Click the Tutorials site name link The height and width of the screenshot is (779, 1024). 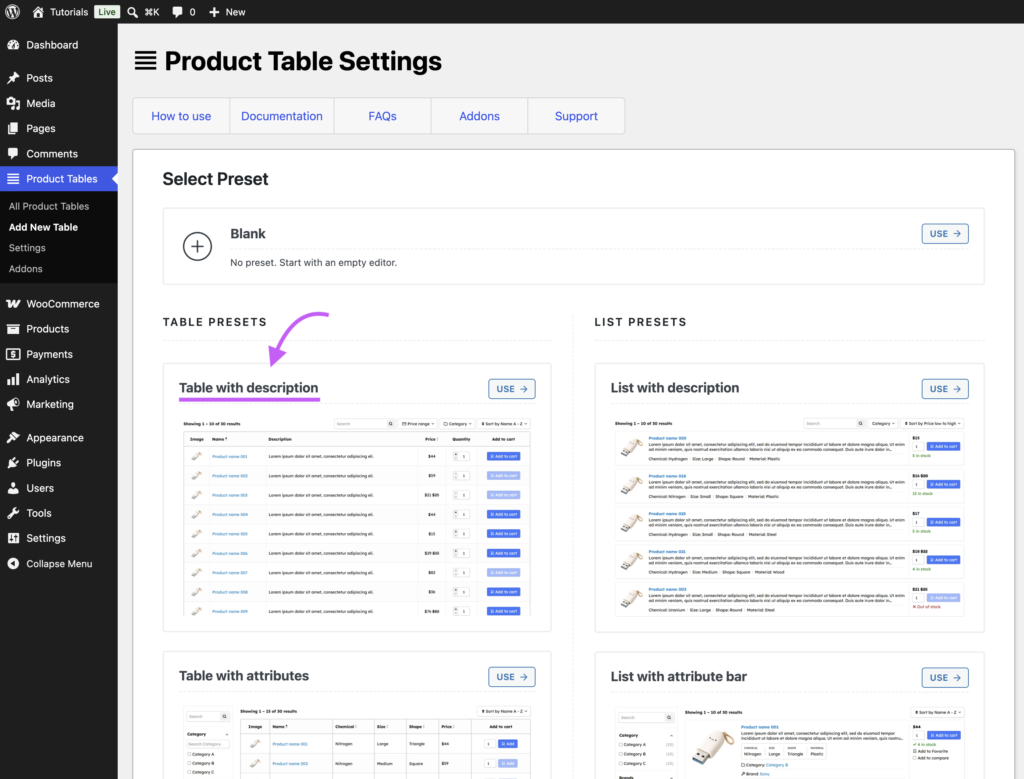pyautogui.click(x=69, y=12)
